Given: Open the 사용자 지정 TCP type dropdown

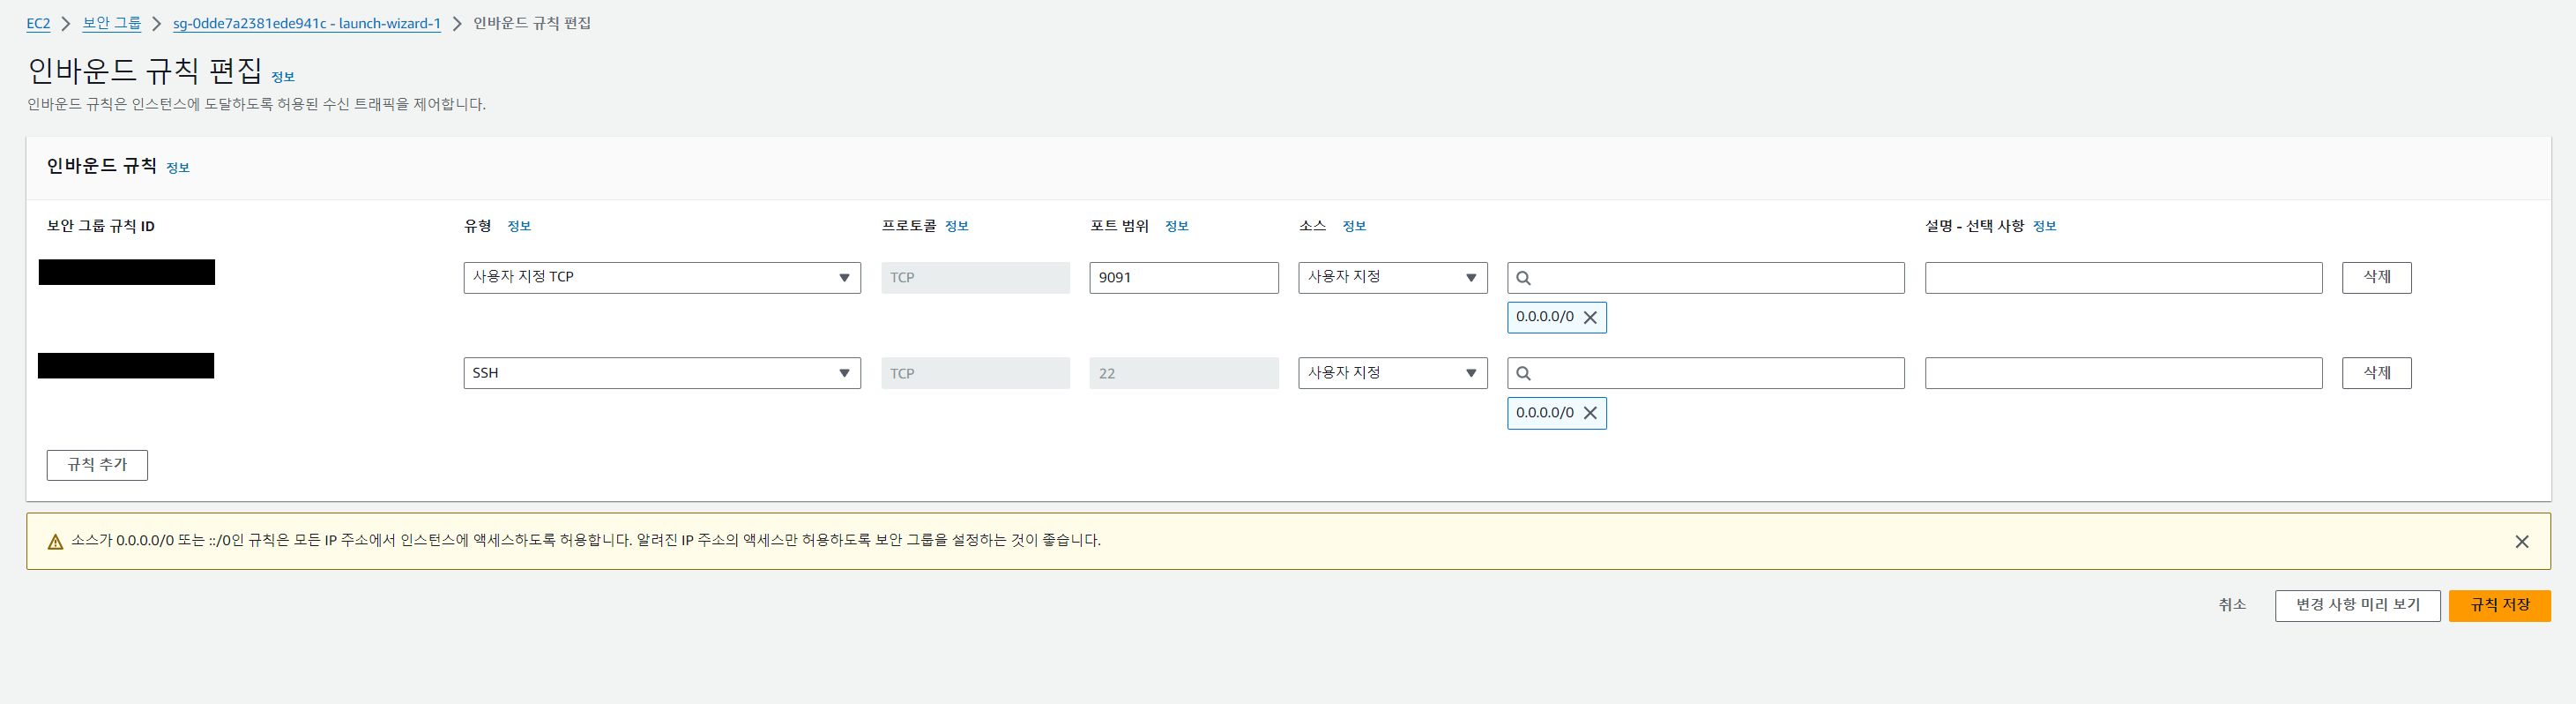Looking at the screenshot, I should (x=662, y=277).
